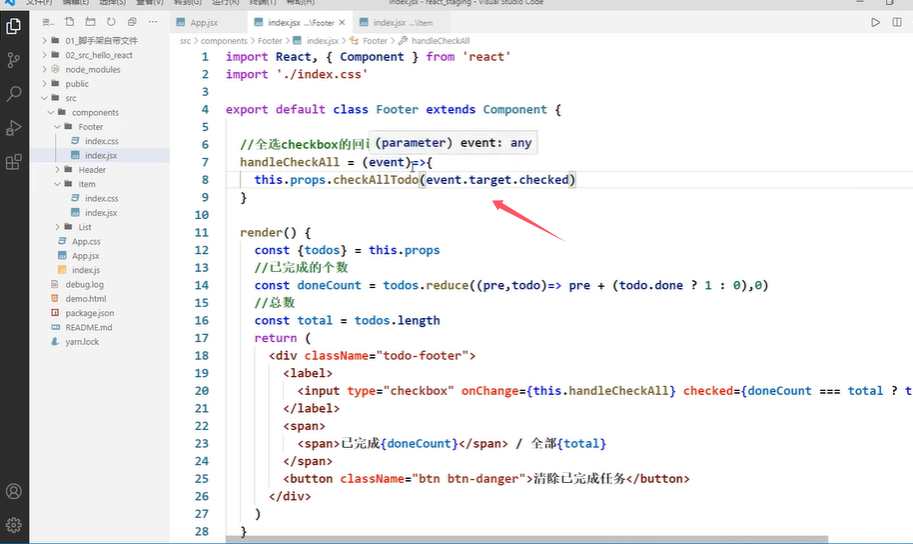Expand the Header folder
913x544 pixels.
click(92, 169)
